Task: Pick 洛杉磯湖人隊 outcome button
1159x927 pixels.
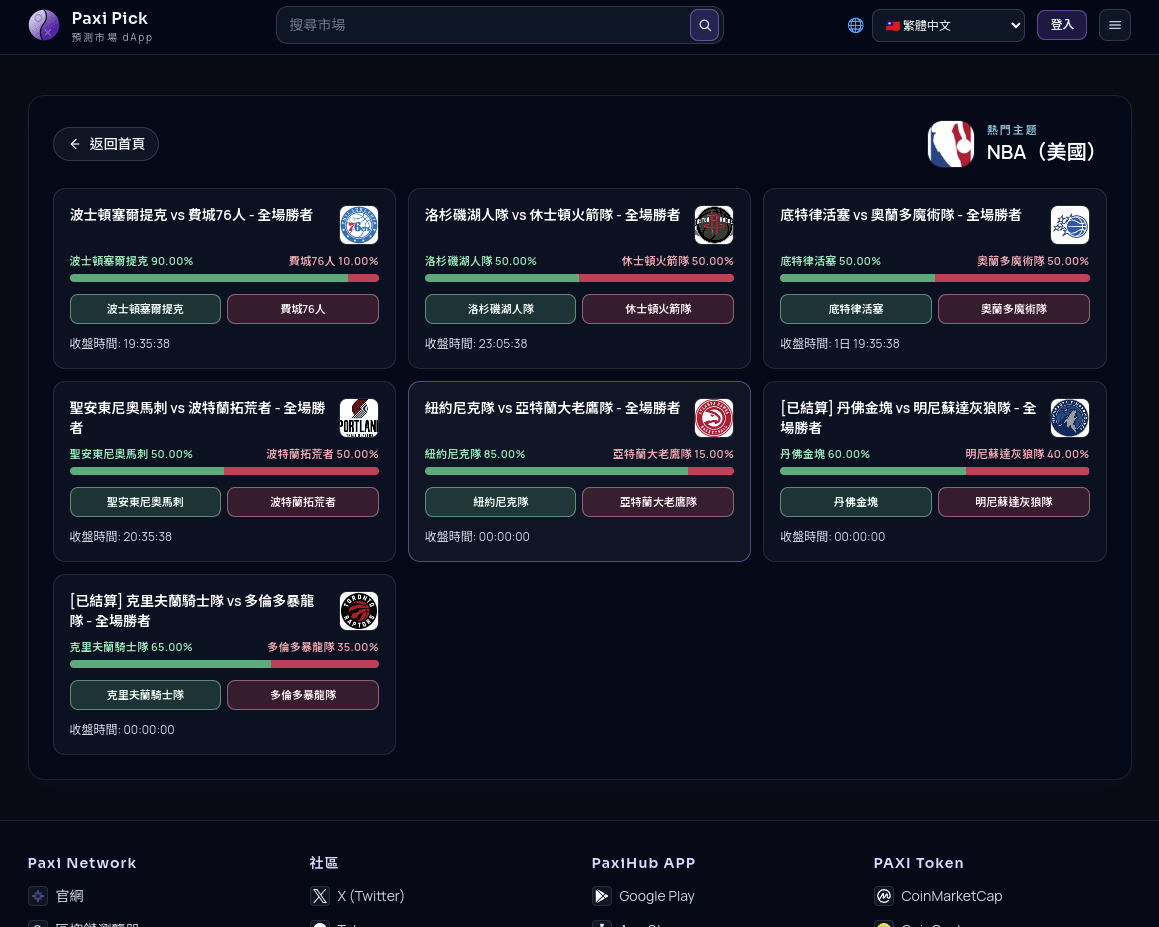Action: pyautogui.click(x=500, y=309)
